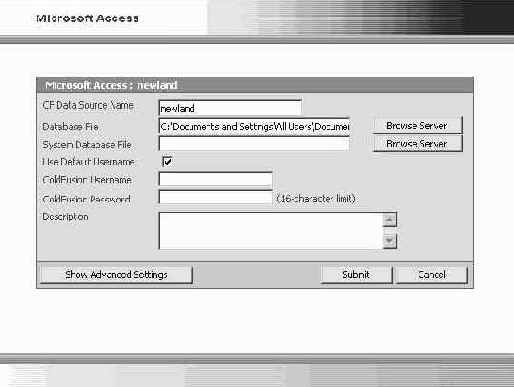
Task: Click the 'System Database File' label
Action: [87, 145]
